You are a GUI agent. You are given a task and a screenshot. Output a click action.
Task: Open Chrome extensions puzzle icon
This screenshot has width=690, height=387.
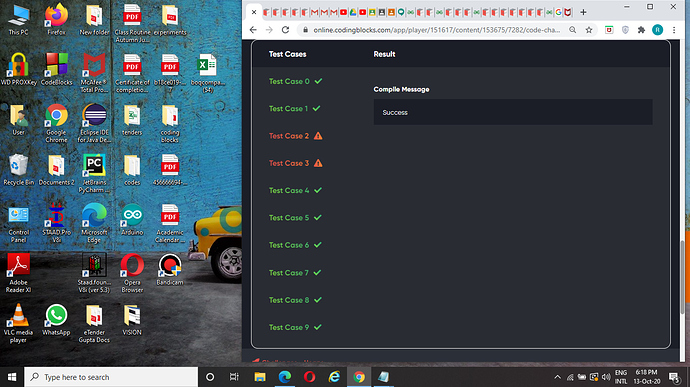[x=641, y=30]
